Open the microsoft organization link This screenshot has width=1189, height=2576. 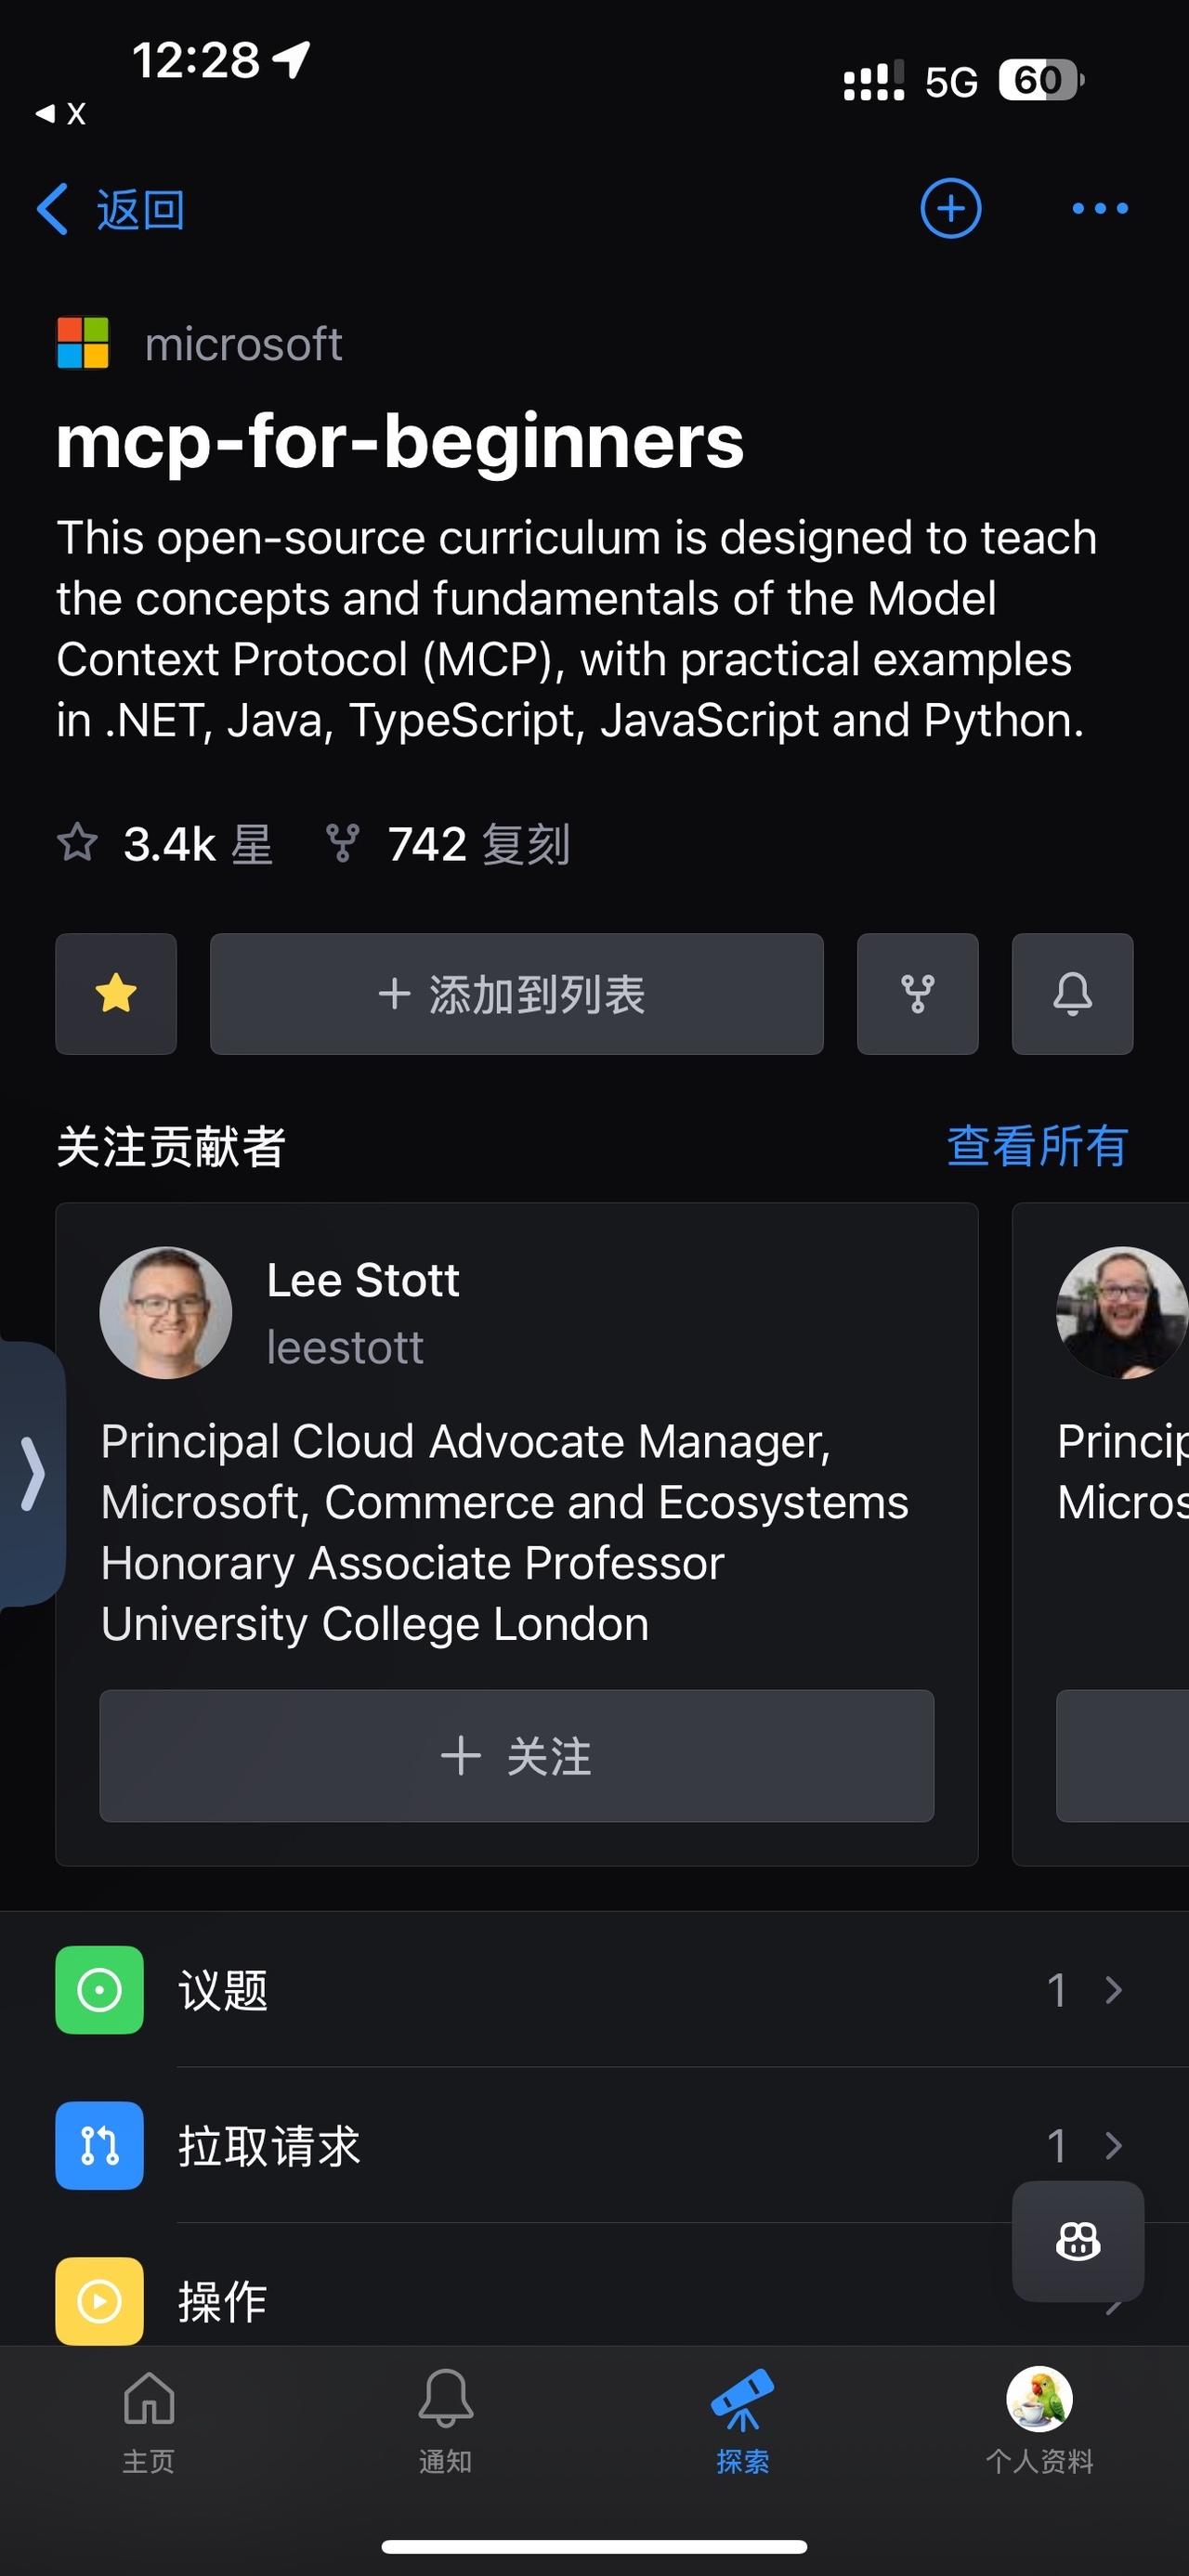243,344
